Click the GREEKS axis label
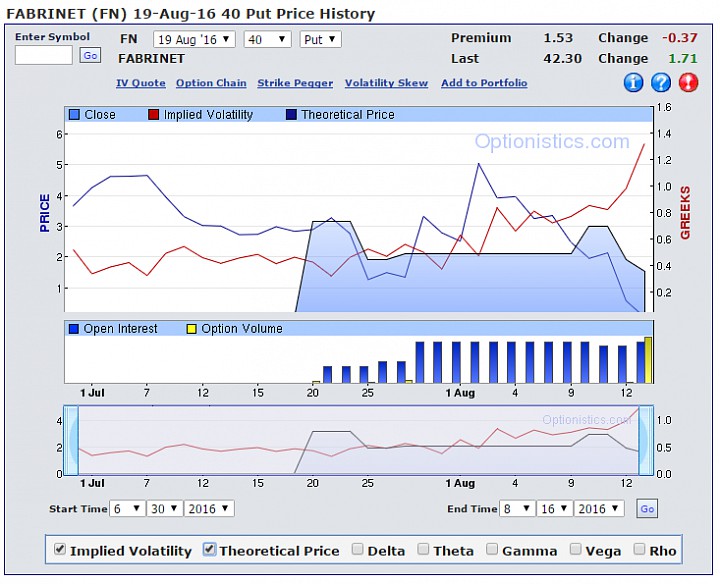 coord(686,213)
